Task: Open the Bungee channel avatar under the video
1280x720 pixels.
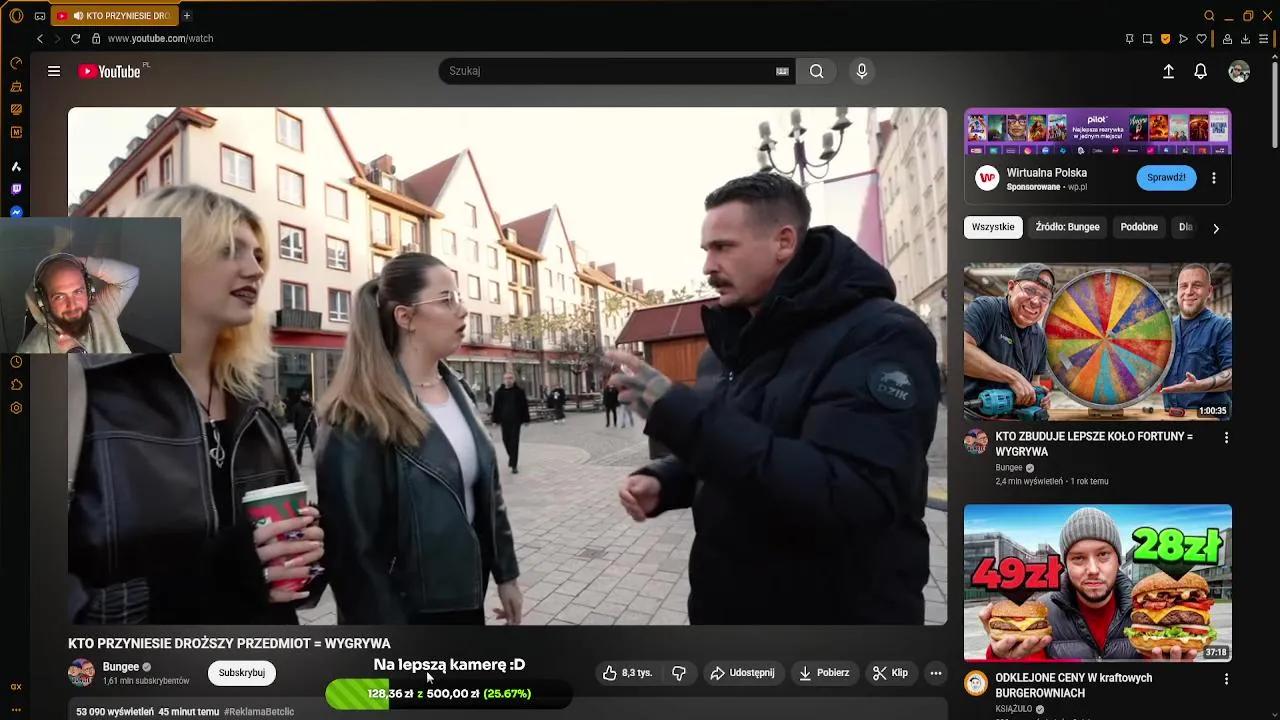Action: [x=81, y=673]
